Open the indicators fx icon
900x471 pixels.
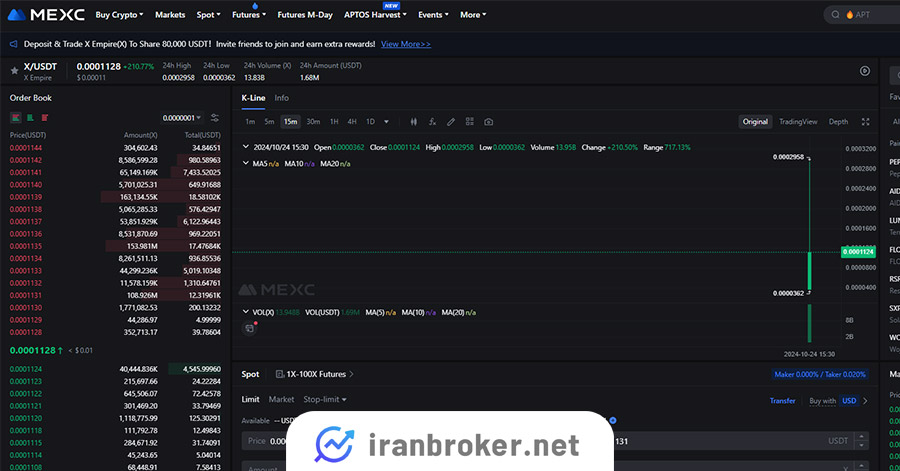[432, 122]
